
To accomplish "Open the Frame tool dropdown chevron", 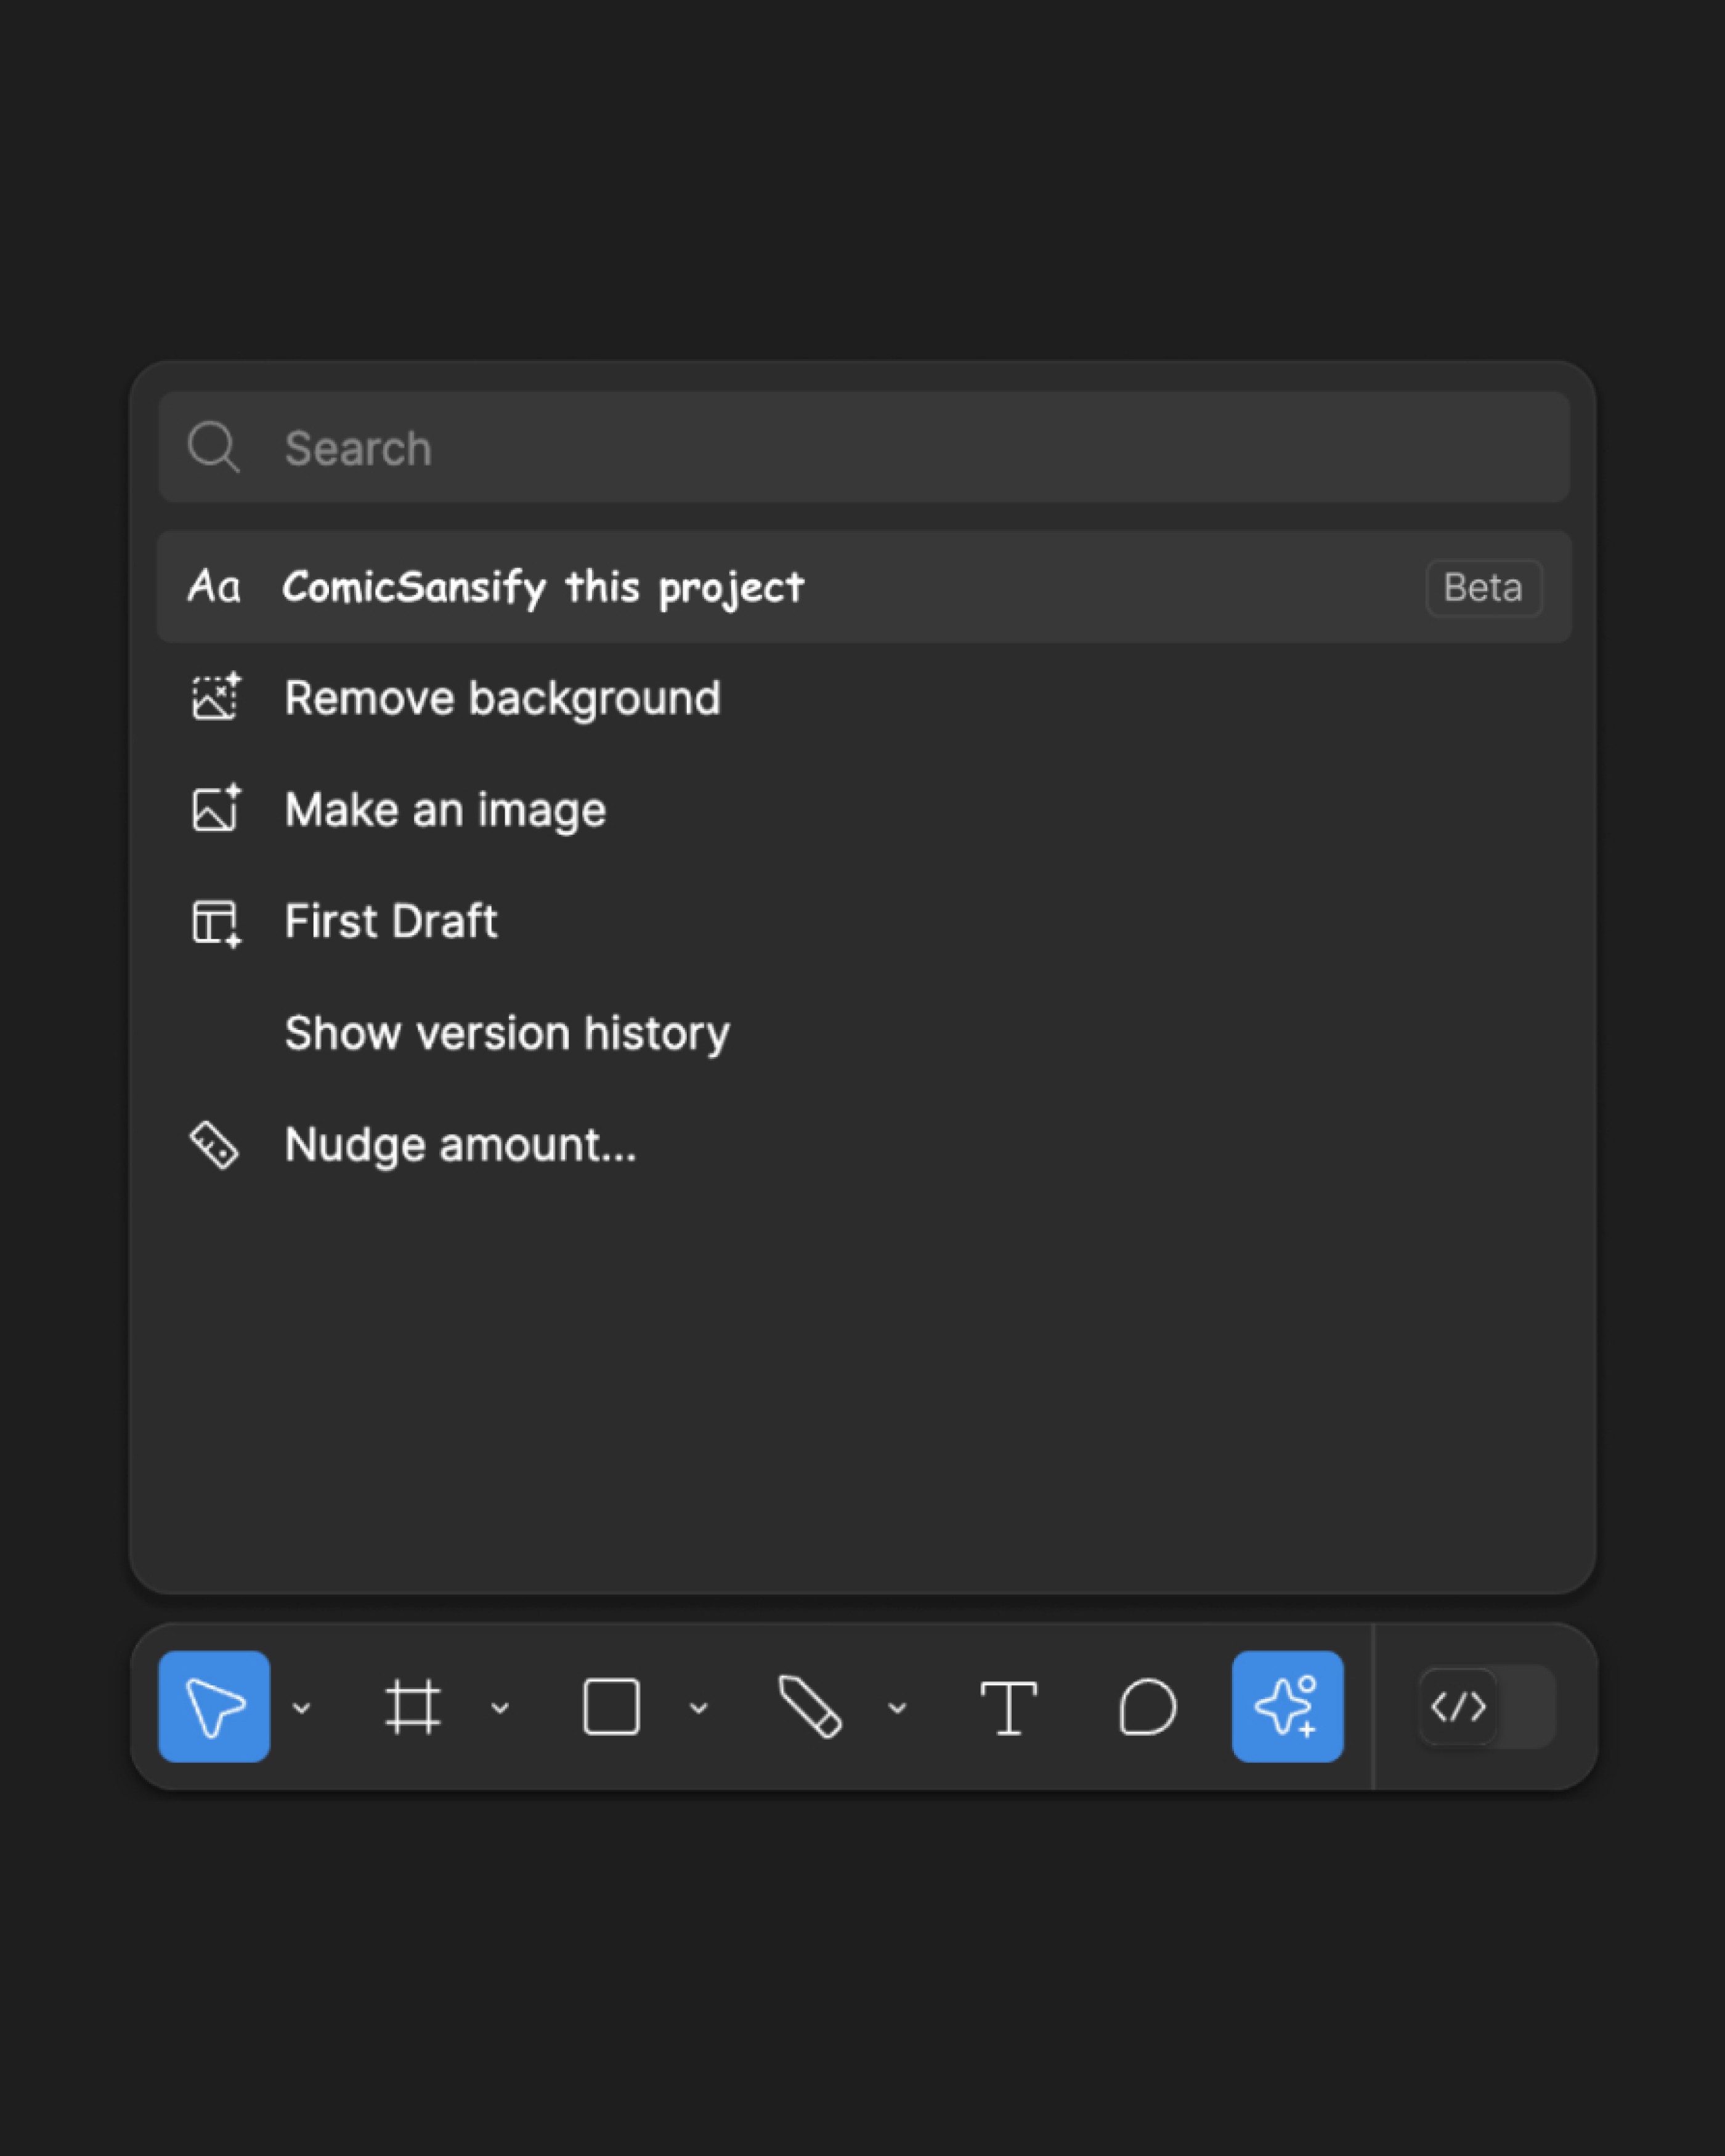I will [x=500, y=1707].
